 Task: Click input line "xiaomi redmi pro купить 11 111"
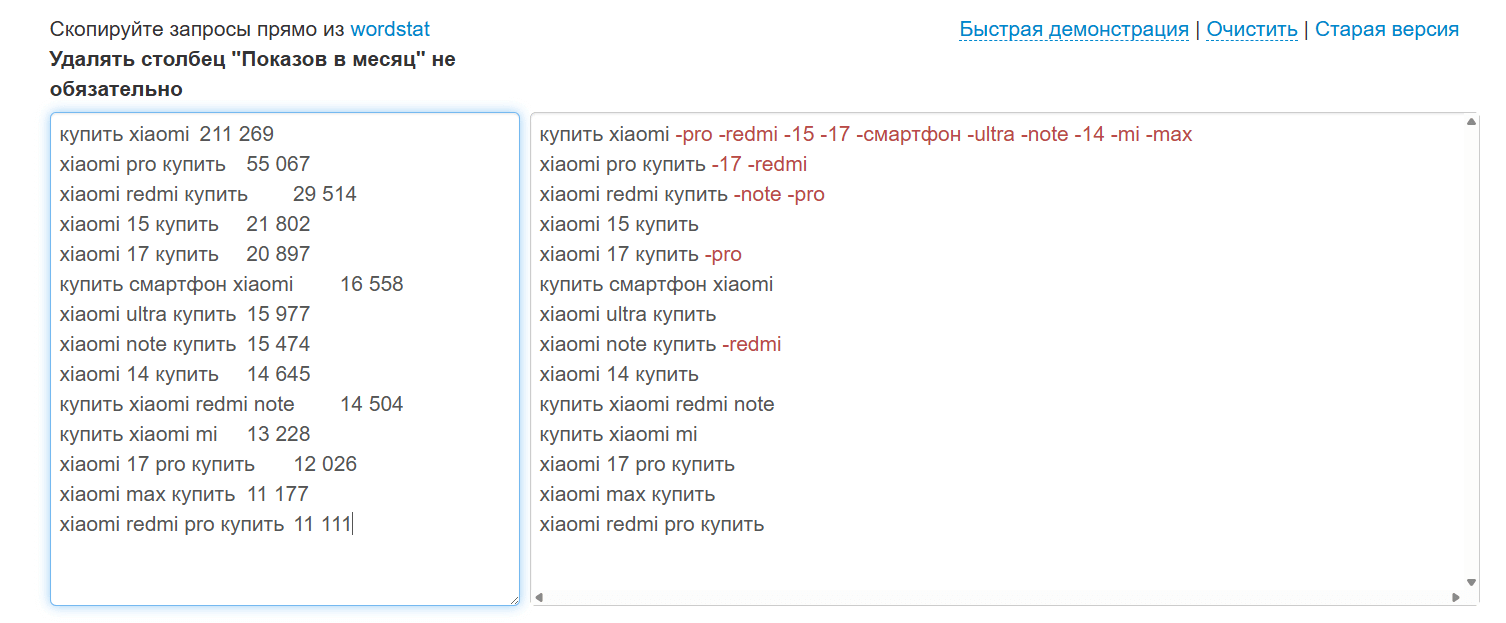205,524
